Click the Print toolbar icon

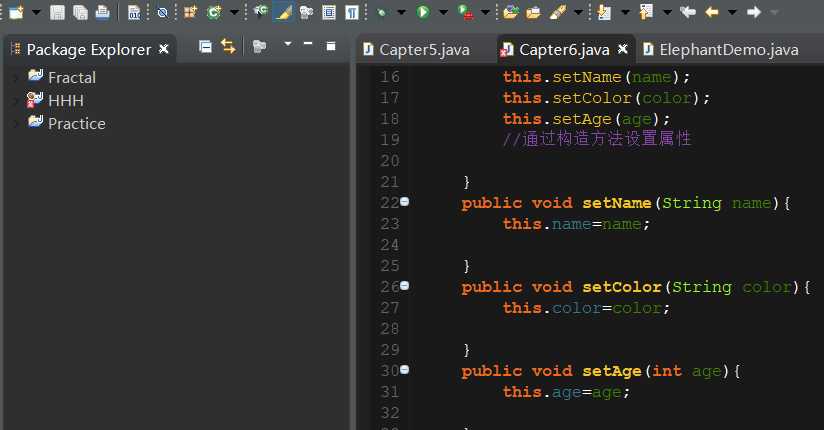click(x=102, y=12)
